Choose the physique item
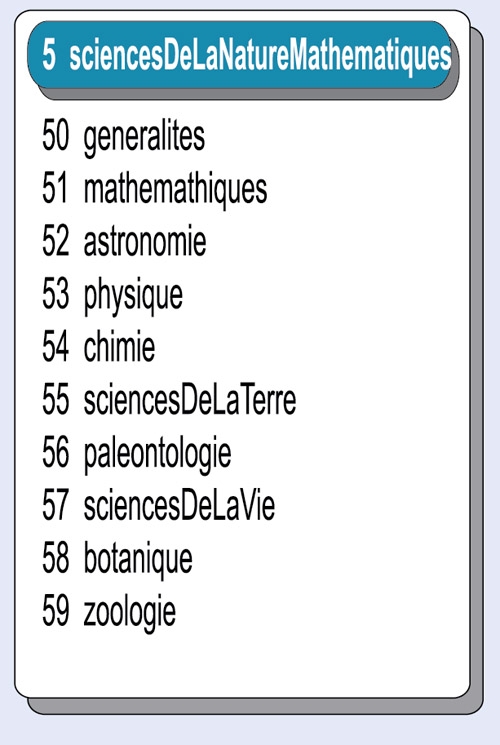Viewport: 500px width, 745px height. pyautogui.click(x=133, y=296)
